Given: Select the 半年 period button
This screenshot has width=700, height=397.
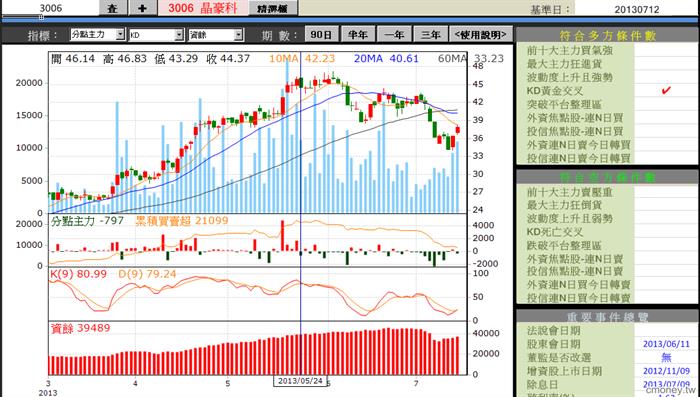Looking at the screenshot, I should tap(358, 35).
